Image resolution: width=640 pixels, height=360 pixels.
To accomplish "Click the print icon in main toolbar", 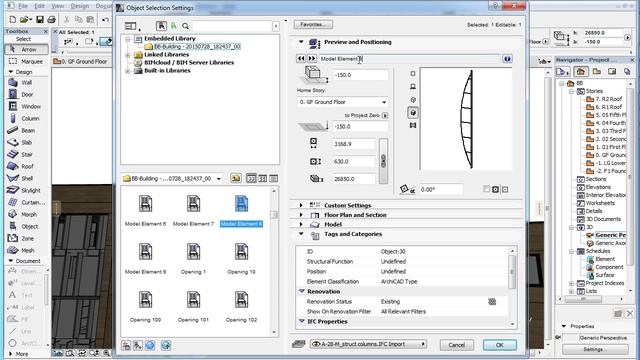I will 51,19.
